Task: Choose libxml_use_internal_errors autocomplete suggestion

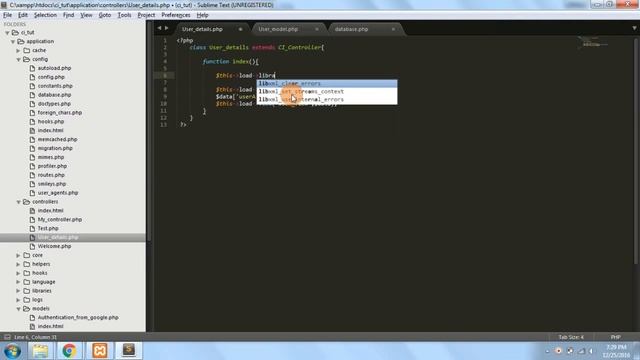Action: point(327,99)
